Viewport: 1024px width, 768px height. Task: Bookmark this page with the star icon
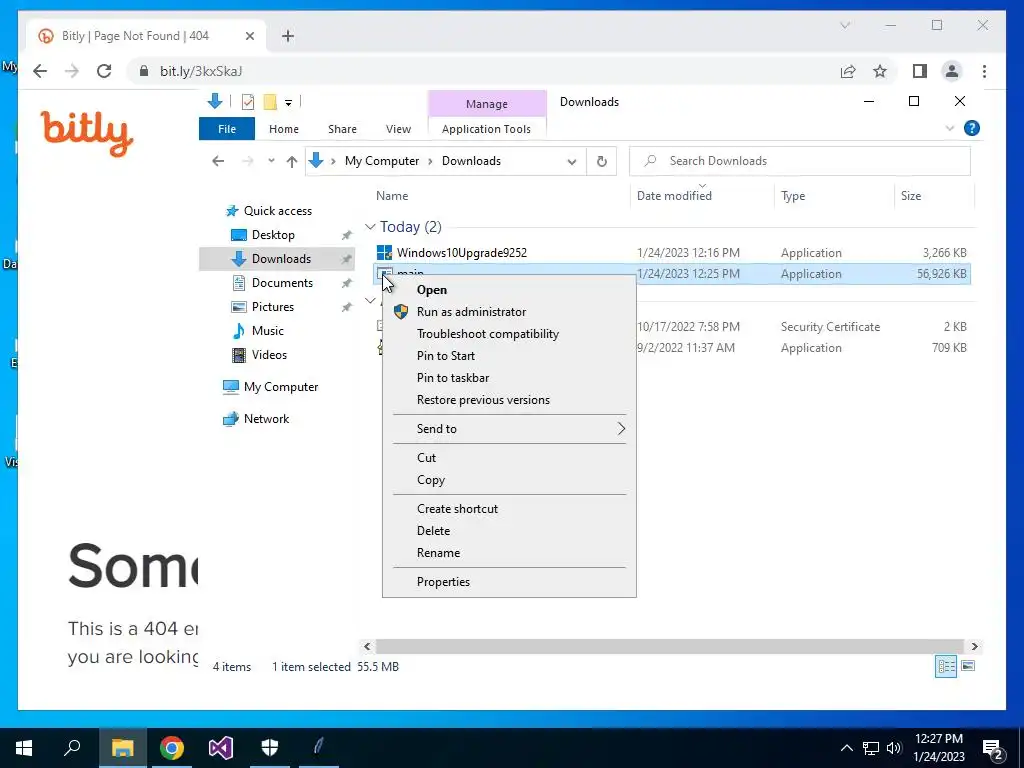[x=880, y=71]
